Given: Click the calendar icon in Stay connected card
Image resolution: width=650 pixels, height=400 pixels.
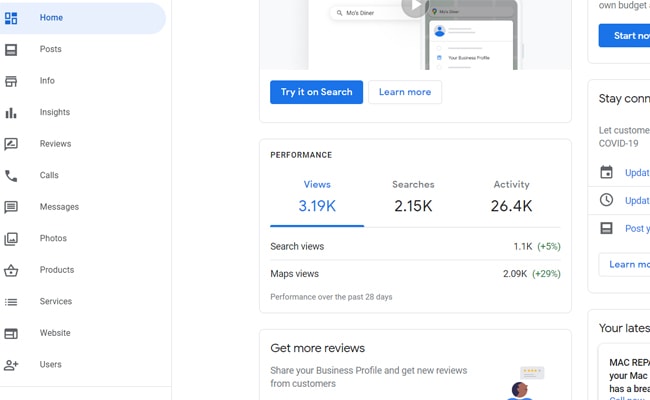Looking at the screenshot, I should [606, 172].
